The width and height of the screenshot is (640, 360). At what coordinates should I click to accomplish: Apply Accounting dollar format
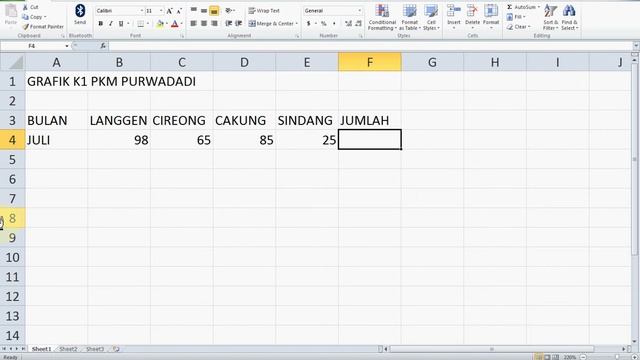pos(309,24)
